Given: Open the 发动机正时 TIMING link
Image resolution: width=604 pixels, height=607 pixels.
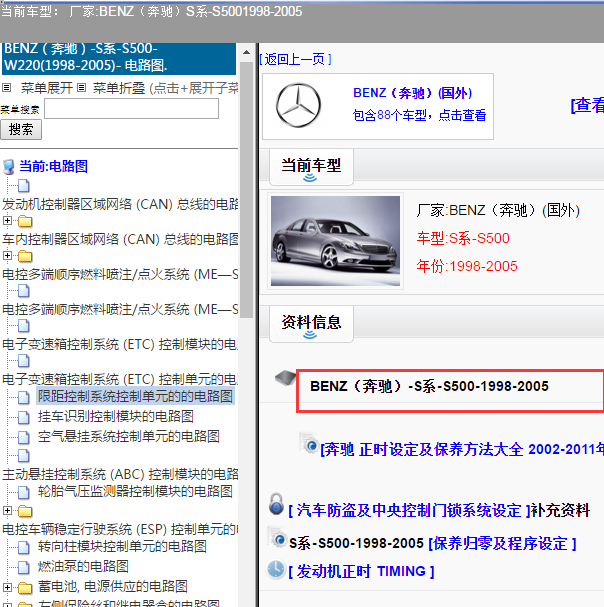Looking at the screenshot, I should pos(361,571).
